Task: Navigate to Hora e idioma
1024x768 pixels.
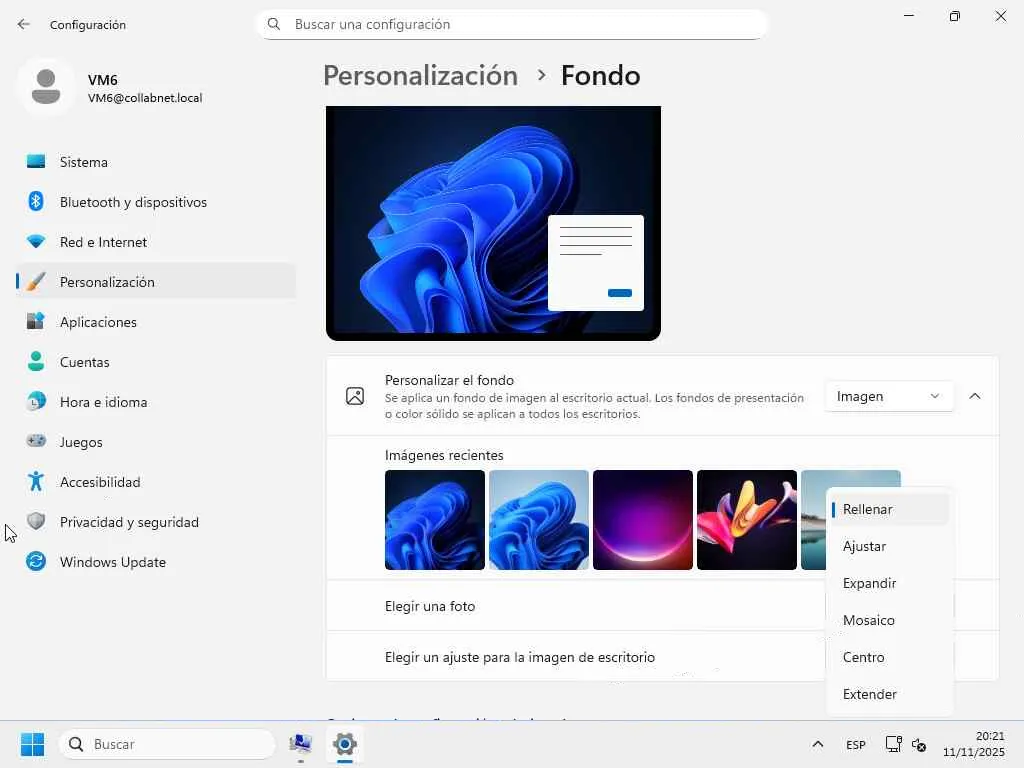Action: pyautogui.click(x=155, y=402)
